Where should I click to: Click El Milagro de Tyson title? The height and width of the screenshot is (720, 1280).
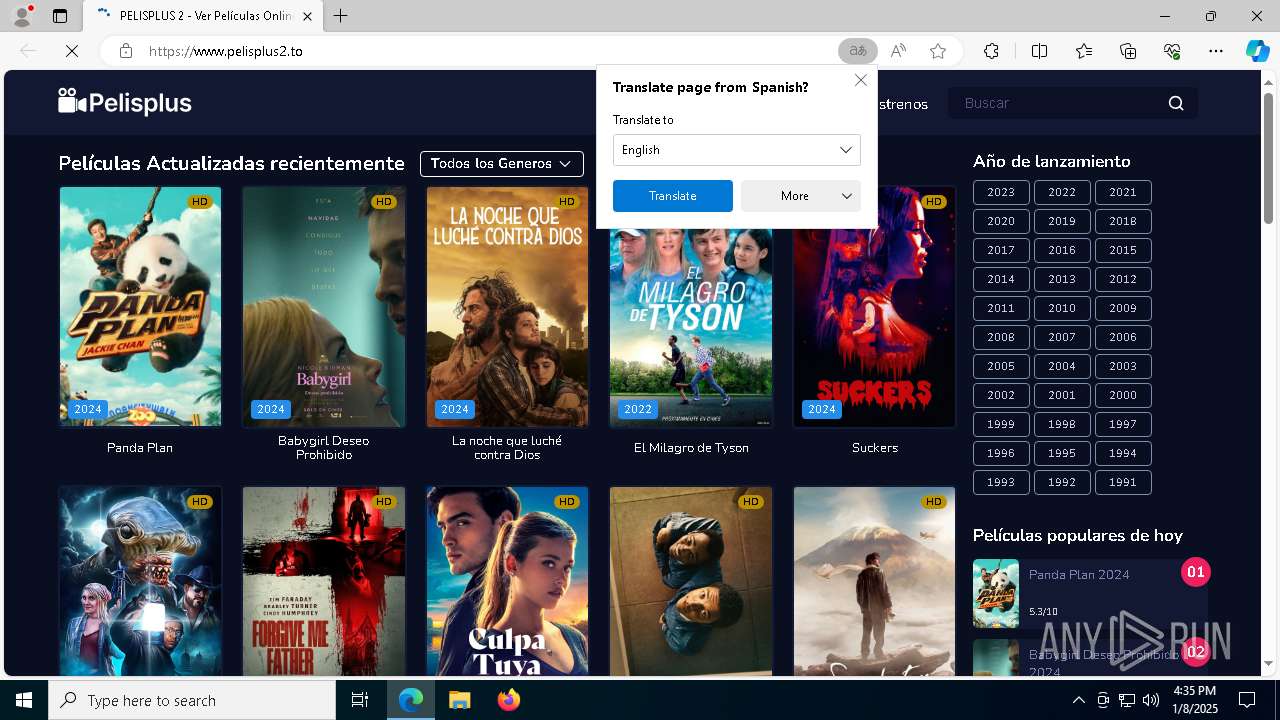point(691,448)
